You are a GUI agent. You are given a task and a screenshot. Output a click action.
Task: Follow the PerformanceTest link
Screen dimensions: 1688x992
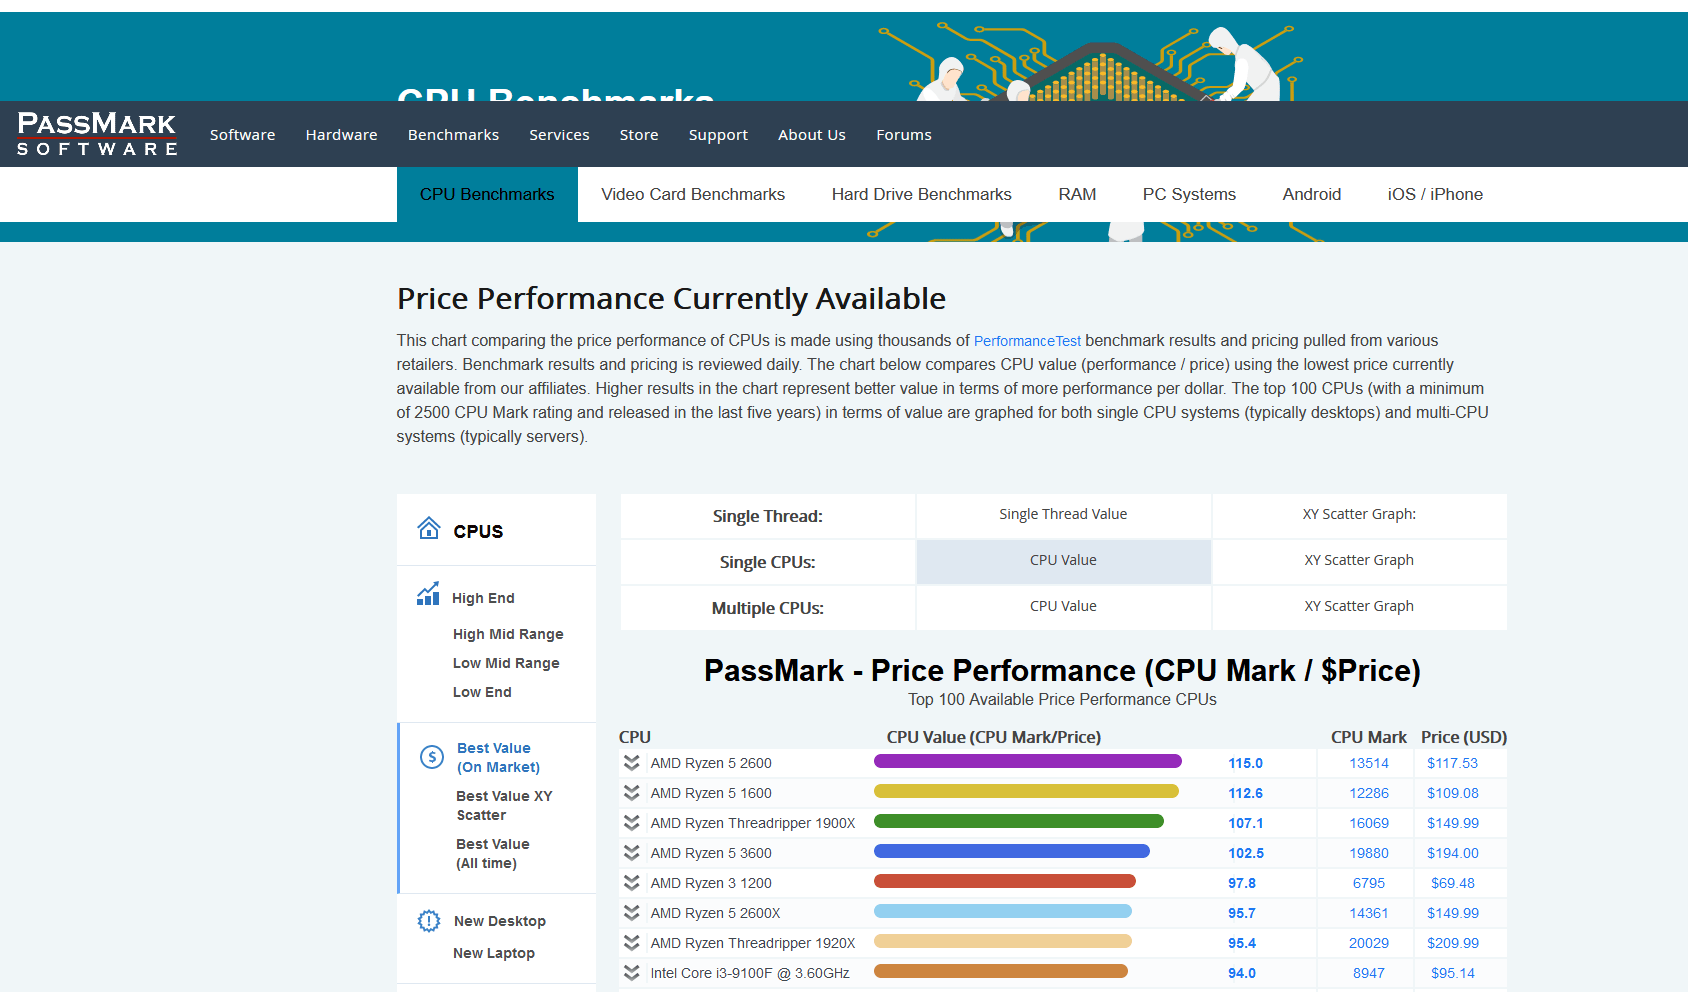click(x=1027, y=341)
